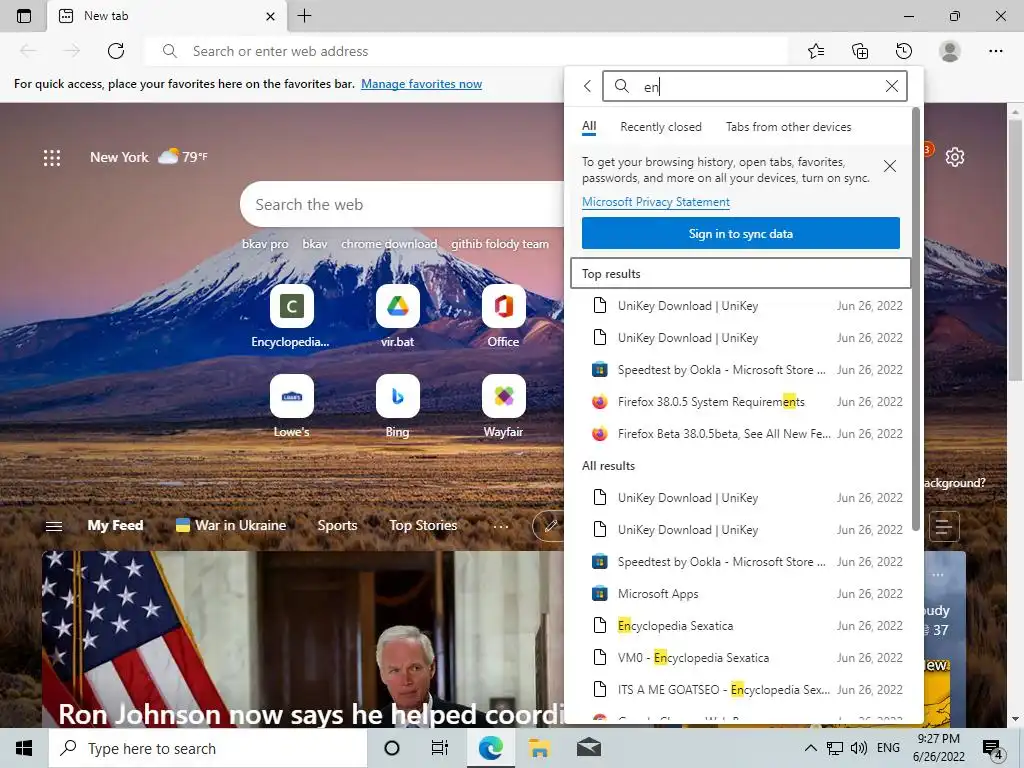The image size is (1024, 768).
Task: Click the history search field
Action: 754,86
